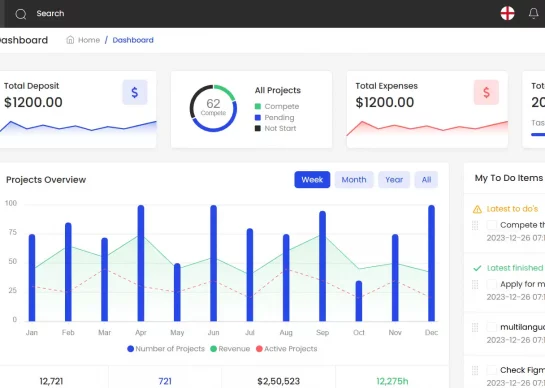The height and width of the screenshot is (388, 545).
Task: Click the $2,50,523 statistic
Action: click(279, 381)
